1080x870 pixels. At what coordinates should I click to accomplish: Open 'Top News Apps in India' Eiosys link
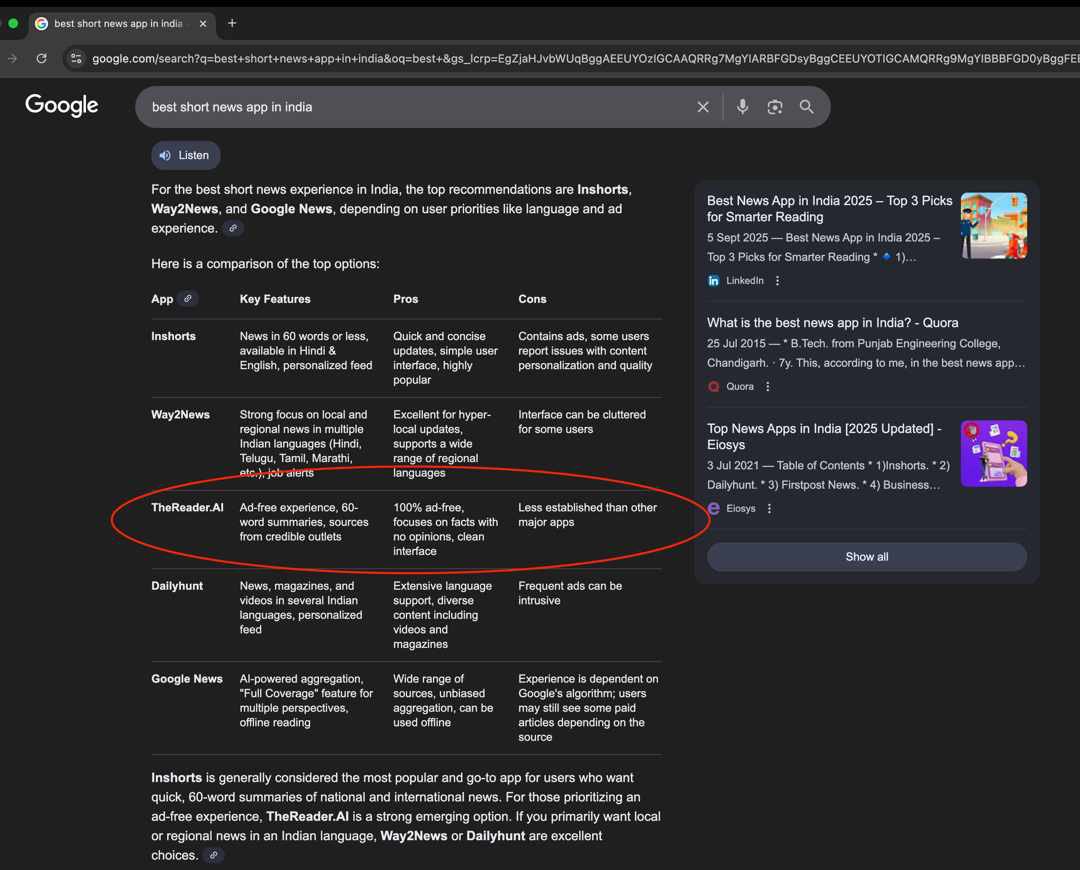pyautogui.click(x=824, y=436)
